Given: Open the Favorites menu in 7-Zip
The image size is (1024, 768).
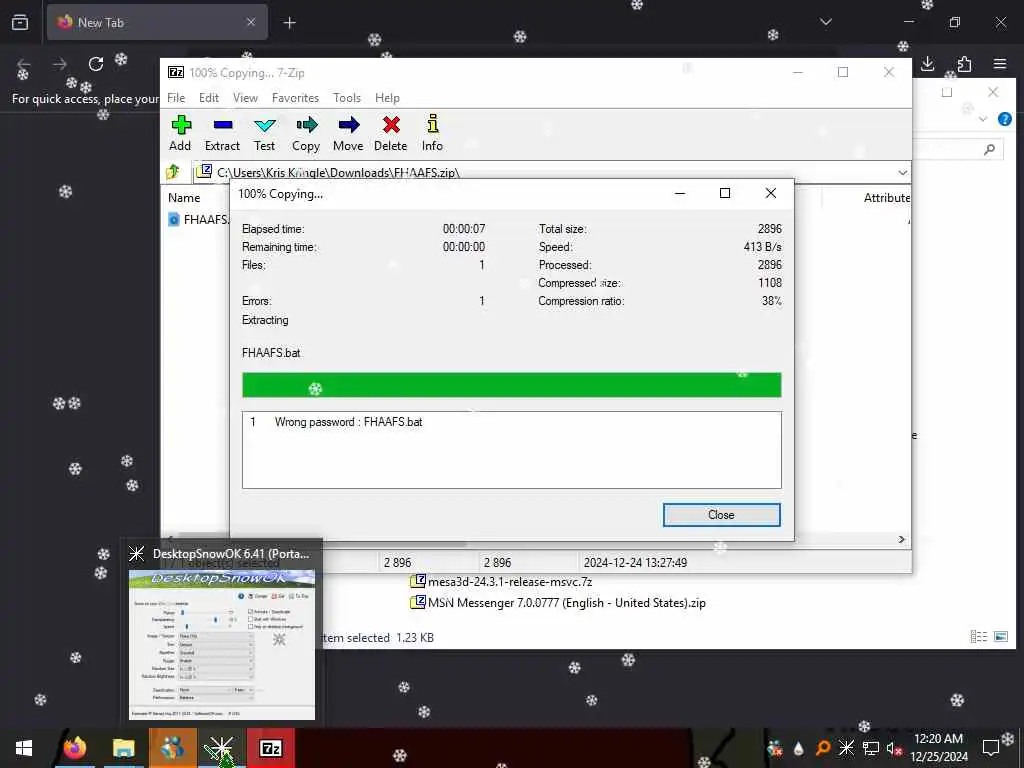Looking at the screenshot, I should pyautogui.click(x=295, y=97).
